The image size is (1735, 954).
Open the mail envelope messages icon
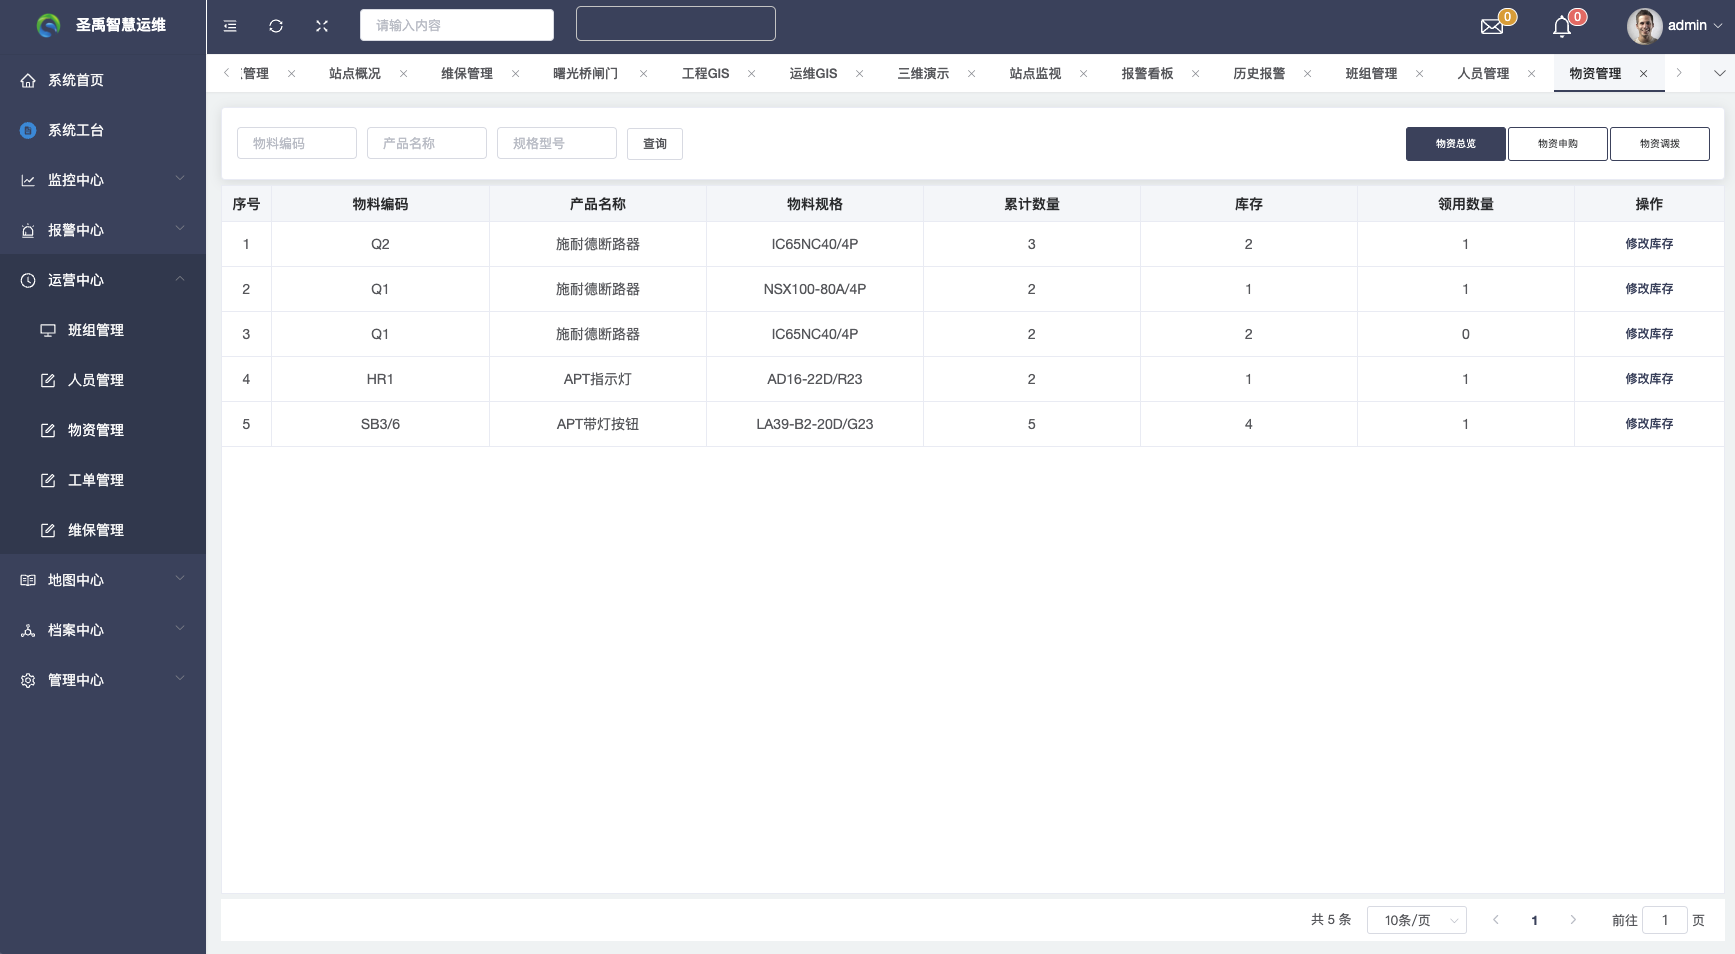pyautogui.click(x=1492, y=26)
